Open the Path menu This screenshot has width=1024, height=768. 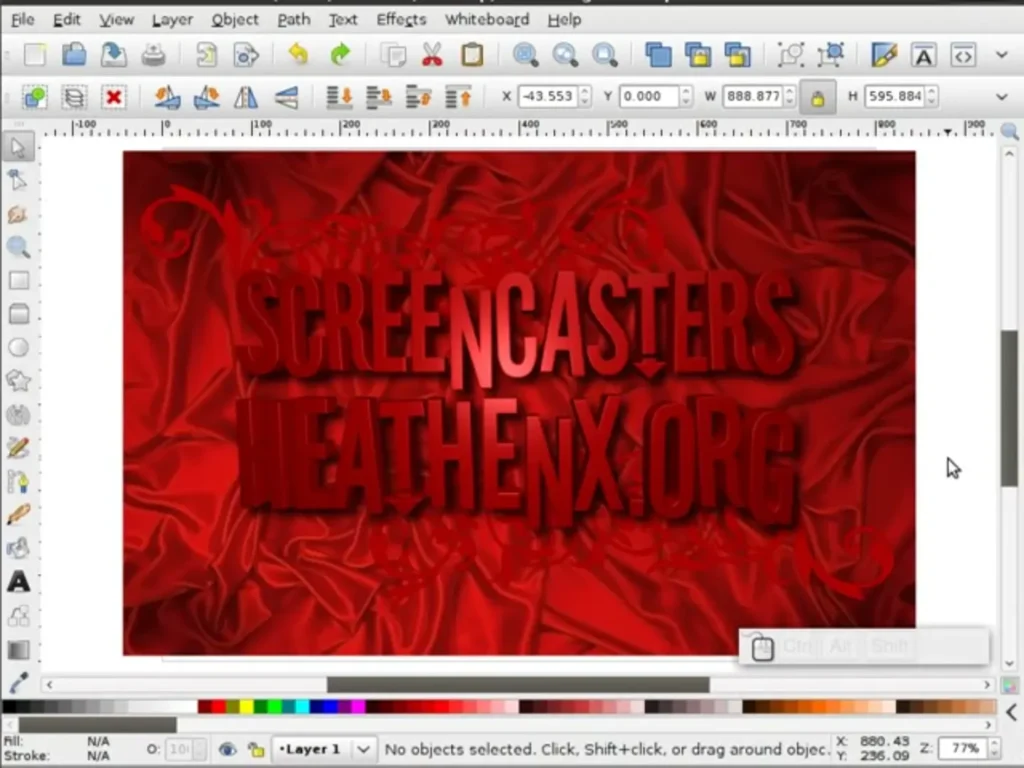pos(294,20)
